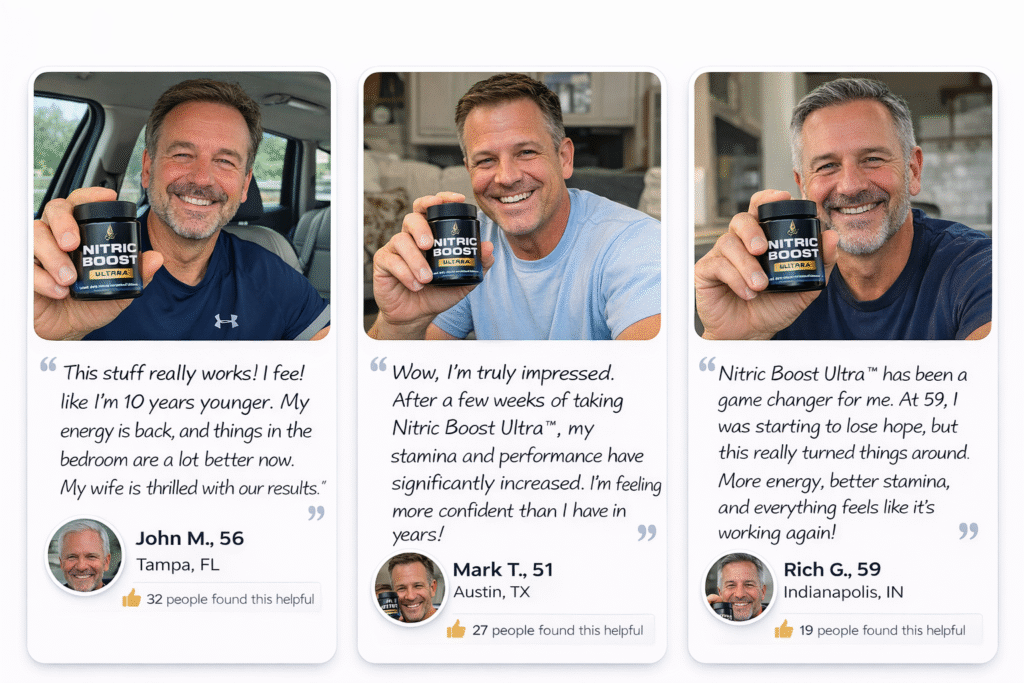Click thumbs-up icon on Rich G.'s review
1024x683 pixels.
pos(784,629)
